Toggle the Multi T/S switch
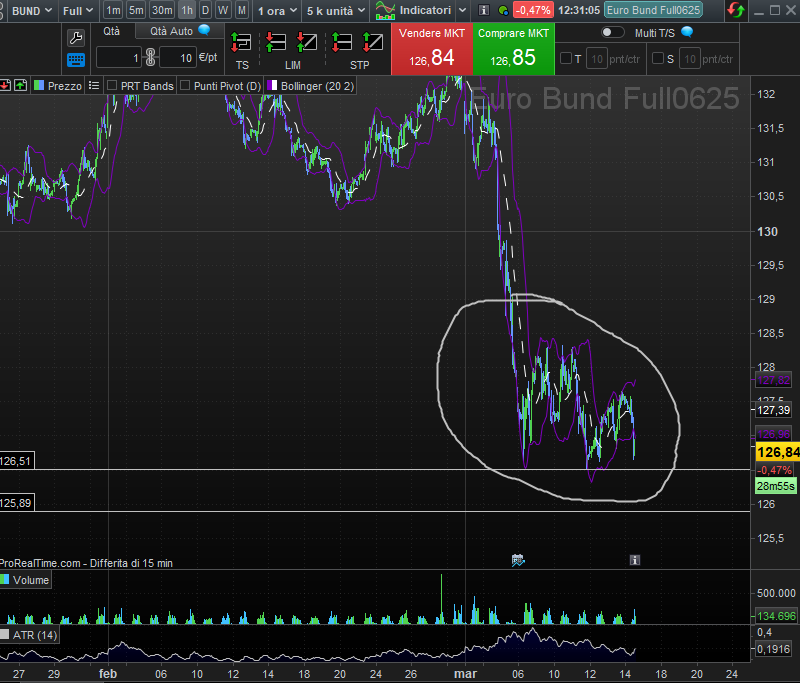 612,33
